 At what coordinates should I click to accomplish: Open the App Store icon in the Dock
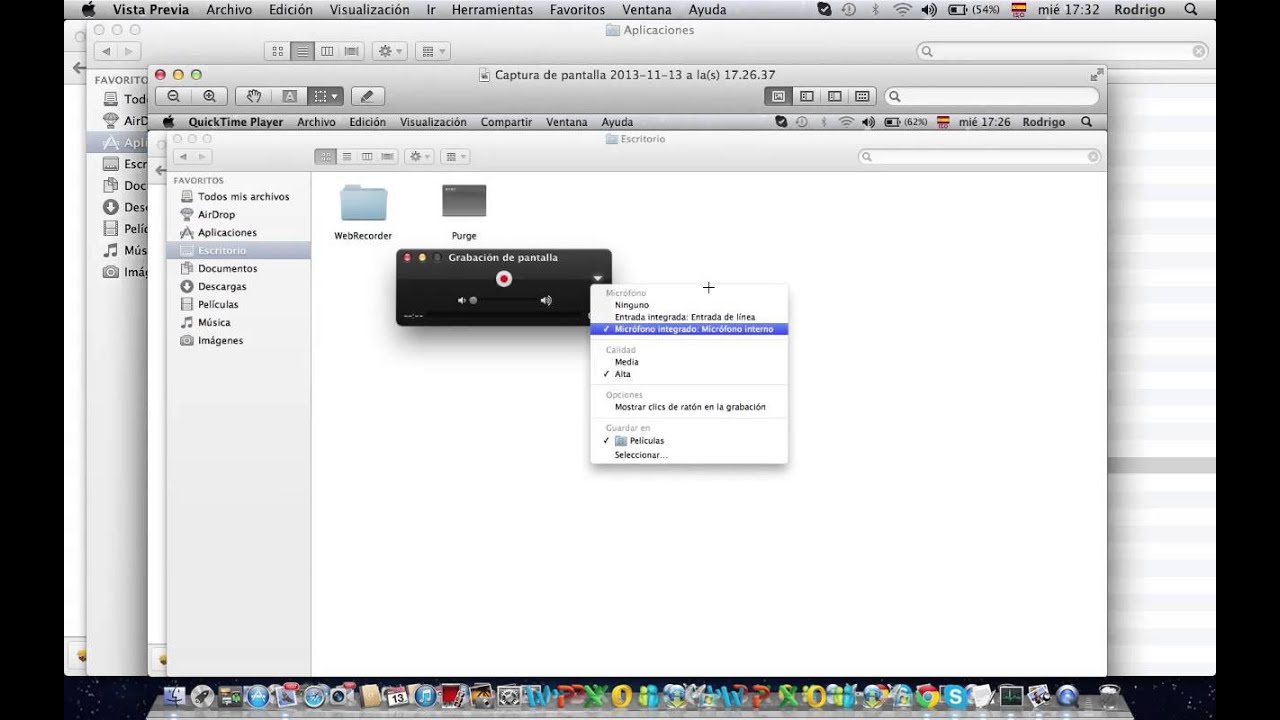point(258,696)
